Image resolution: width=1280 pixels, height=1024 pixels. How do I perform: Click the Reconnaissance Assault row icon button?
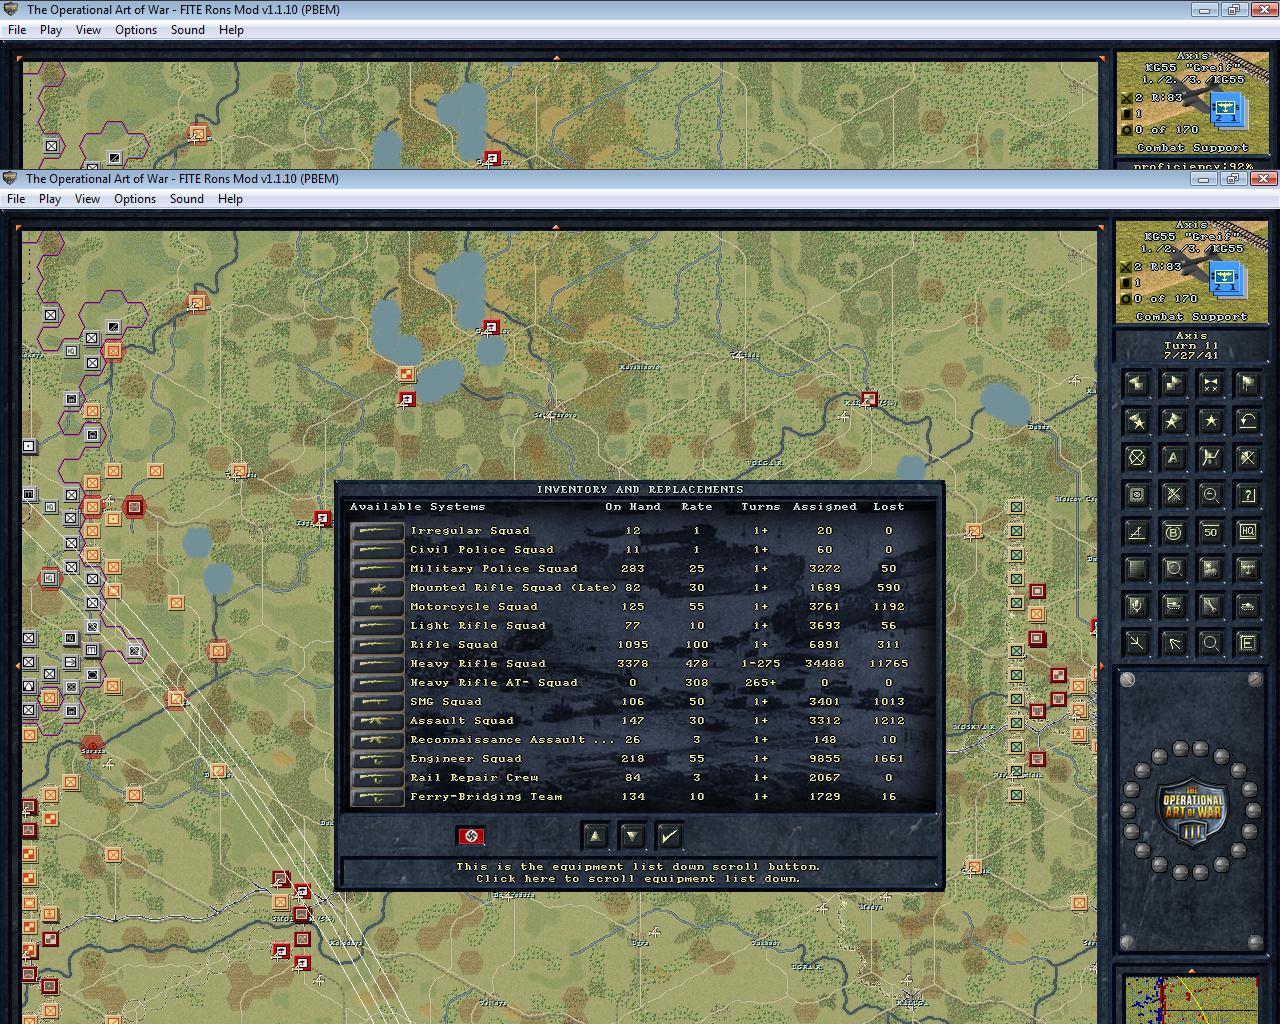377,740
